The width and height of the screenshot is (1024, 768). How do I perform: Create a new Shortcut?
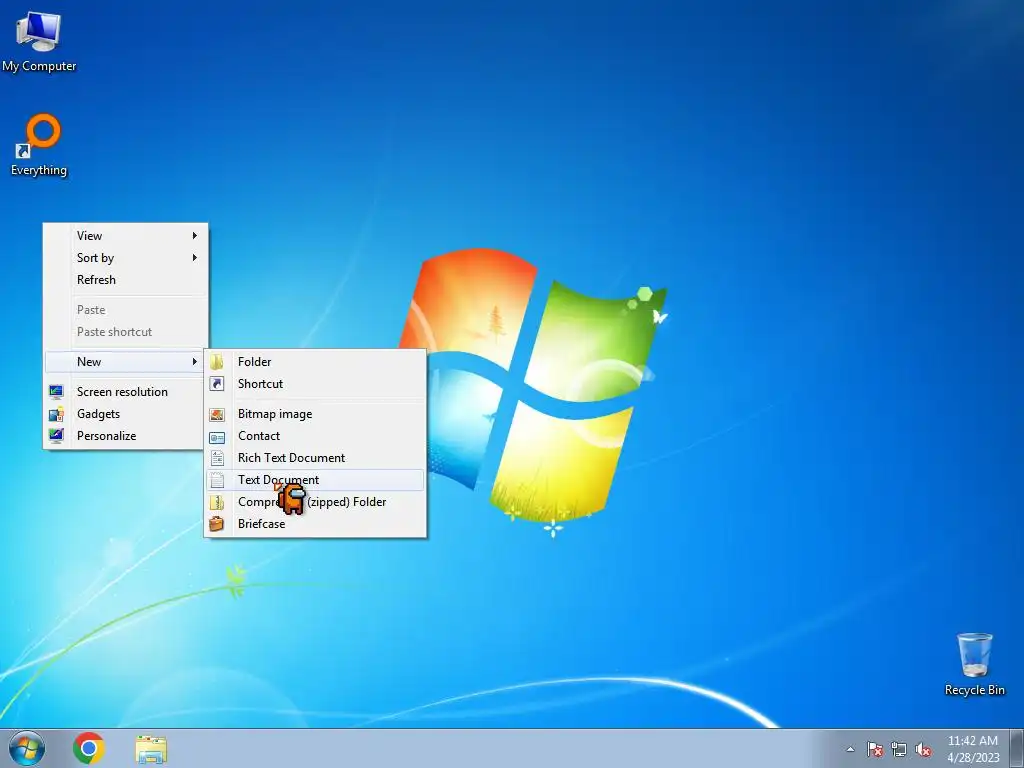pyautogui.click(x=315, y=384)
